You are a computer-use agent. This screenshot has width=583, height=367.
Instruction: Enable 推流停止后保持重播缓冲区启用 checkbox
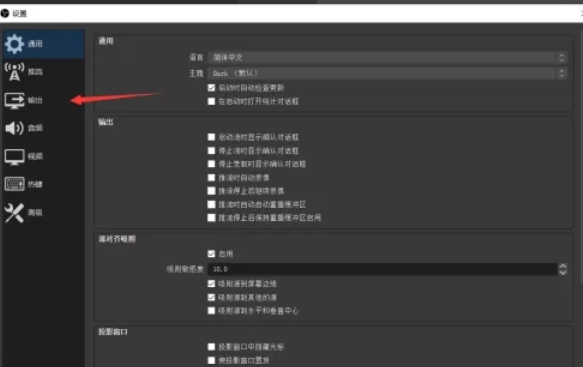(x=211, y=218)
